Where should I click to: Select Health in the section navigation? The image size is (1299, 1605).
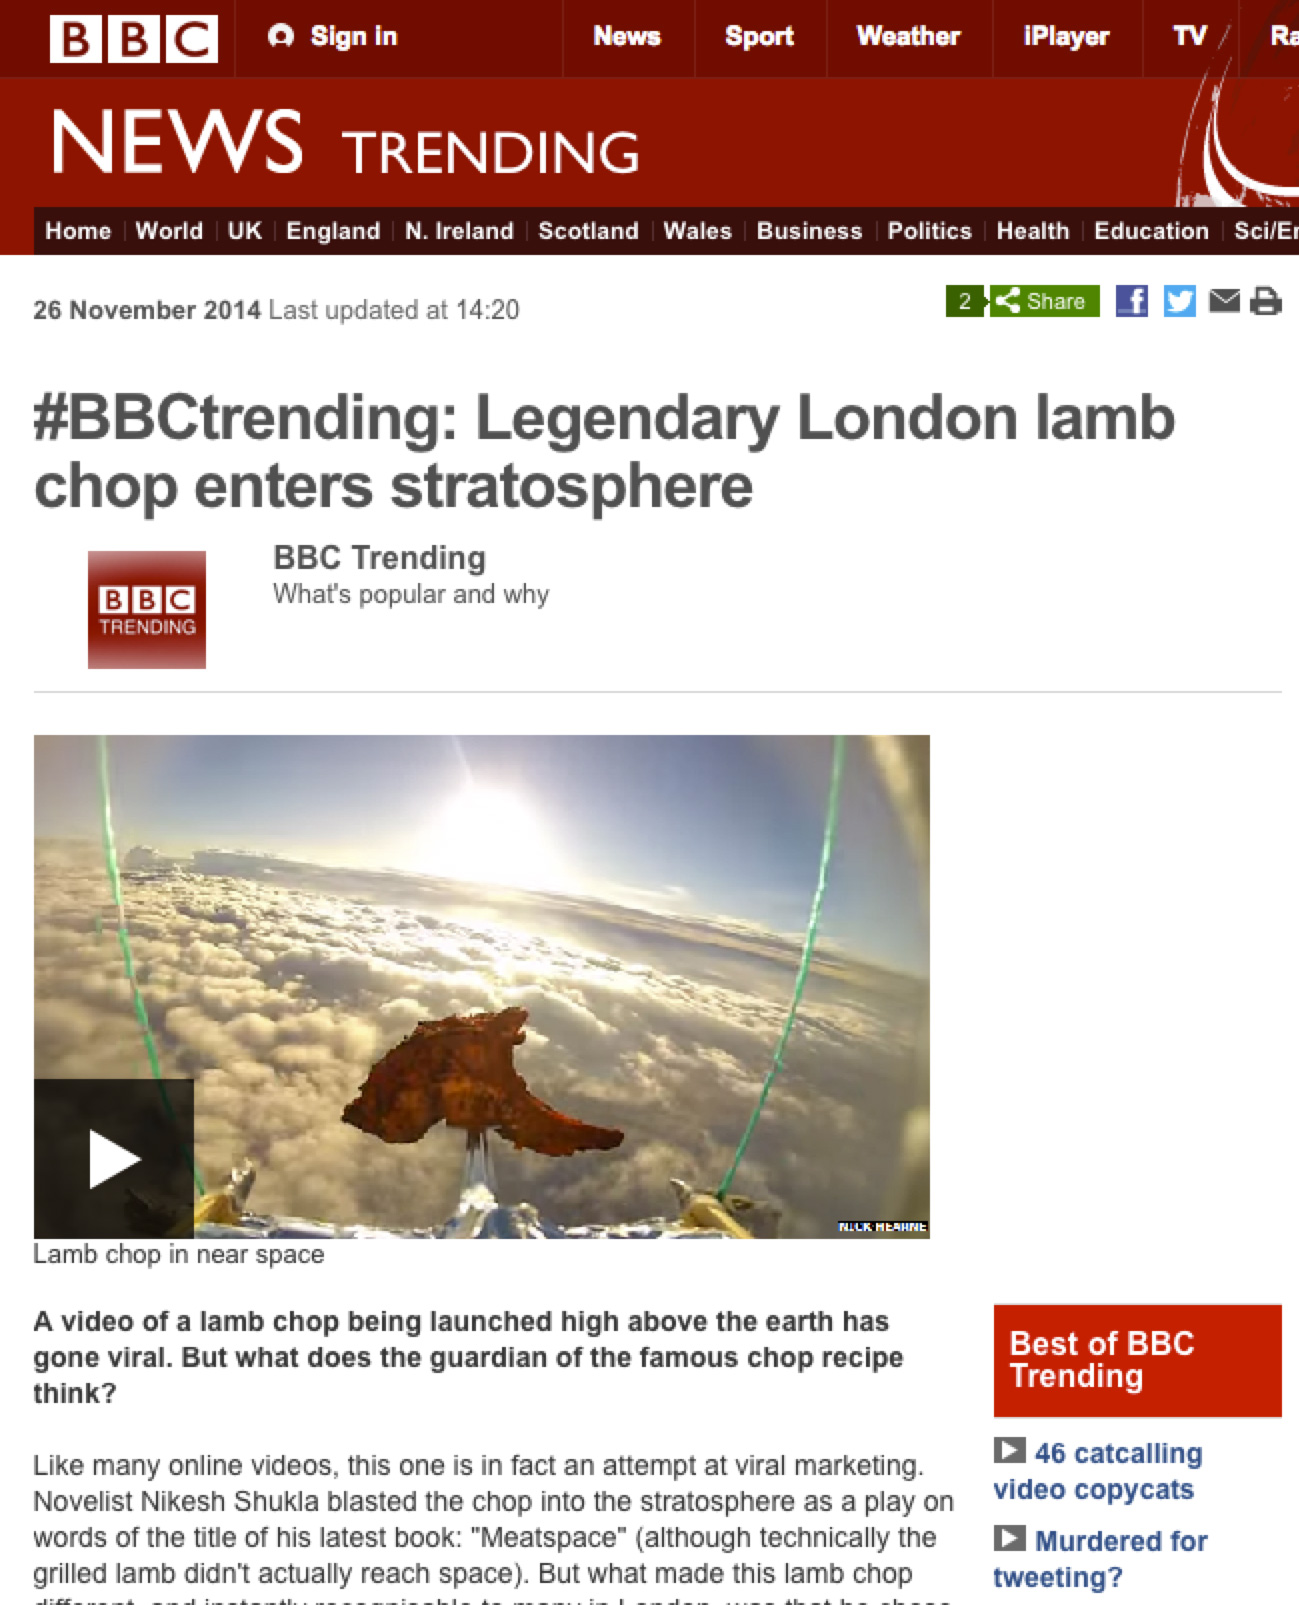click(x=1033, y=231)
